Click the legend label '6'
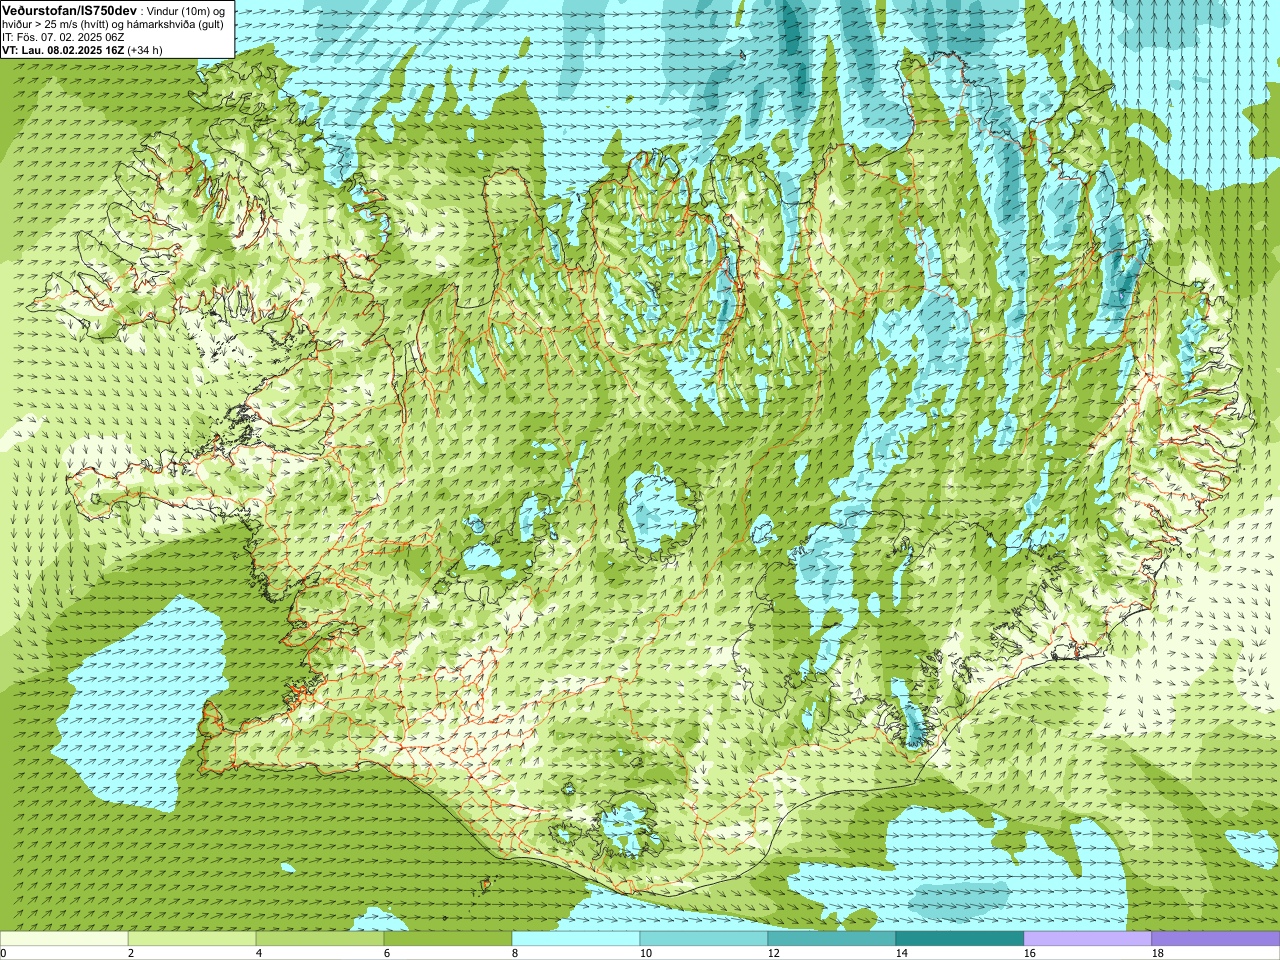The height and width of the screenshot is (960, 1280). (387, 953)
